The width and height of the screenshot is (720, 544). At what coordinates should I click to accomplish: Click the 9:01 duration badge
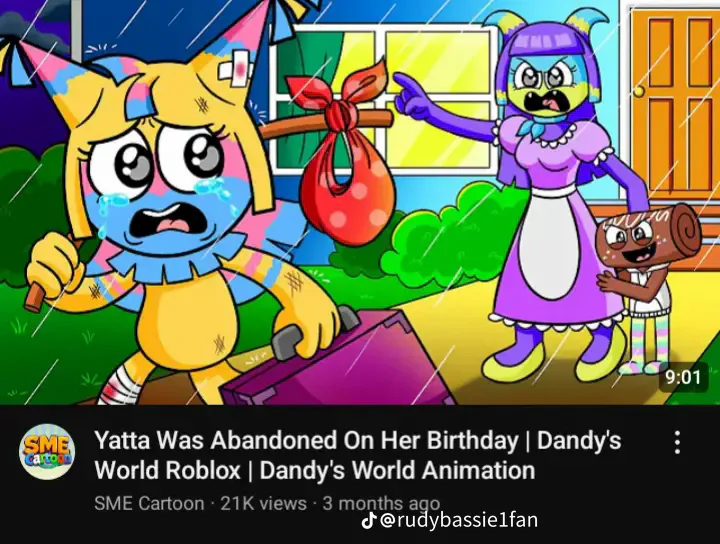pyautogui.click(x=683, y=377)
